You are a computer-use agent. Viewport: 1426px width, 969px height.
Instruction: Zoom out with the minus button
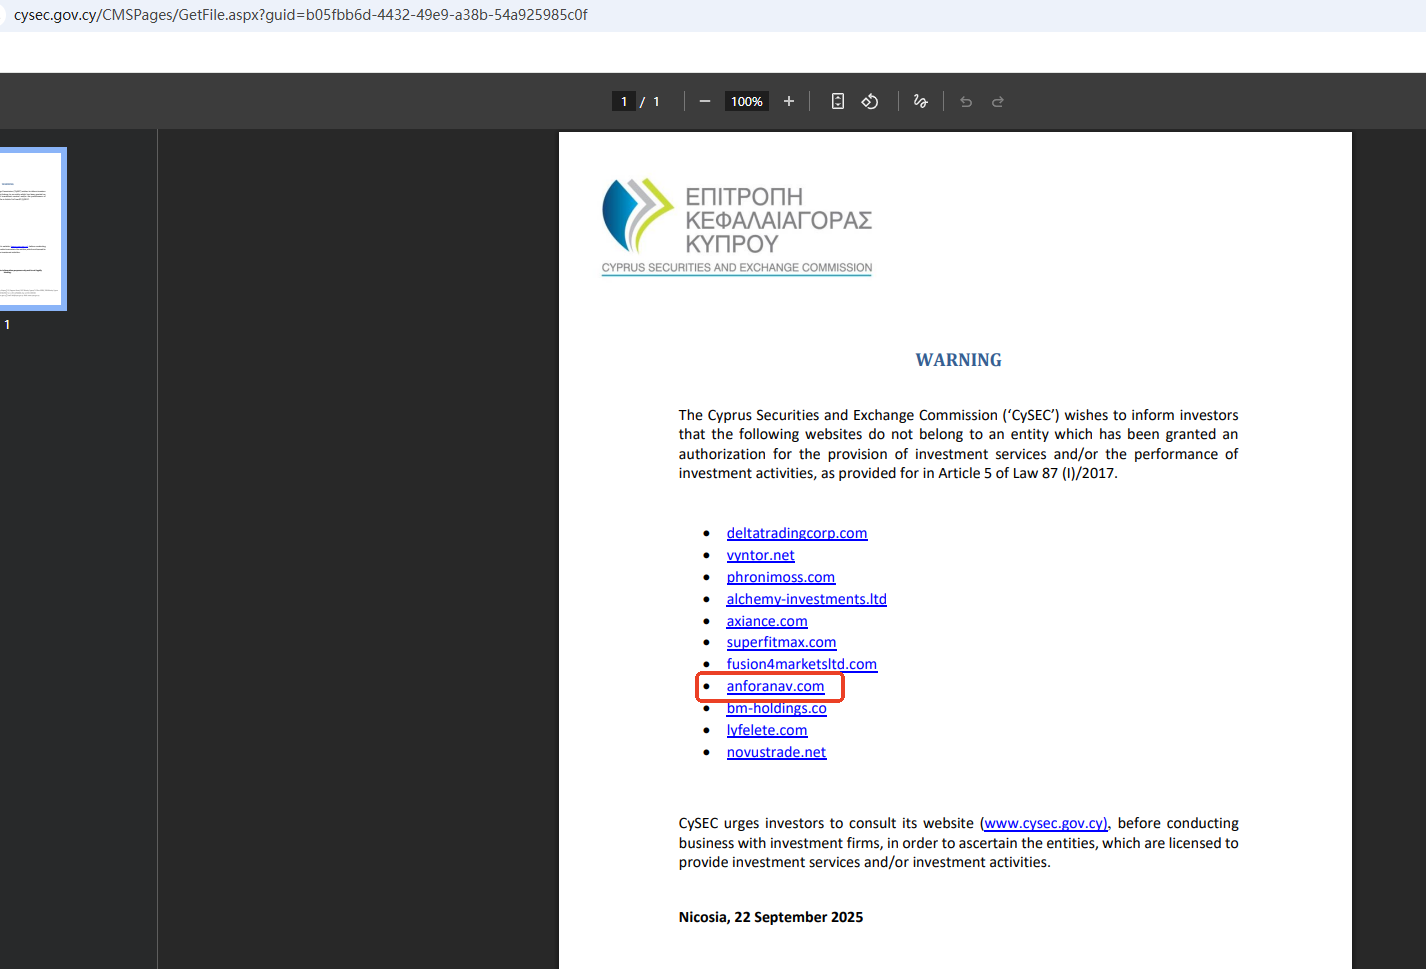click(705, 101)
